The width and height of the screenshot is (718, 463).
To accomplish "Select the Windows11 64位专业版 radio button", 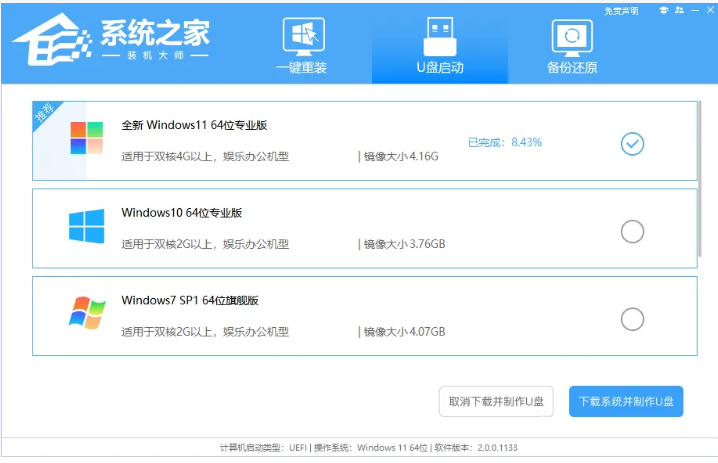I will pos(632,144).
